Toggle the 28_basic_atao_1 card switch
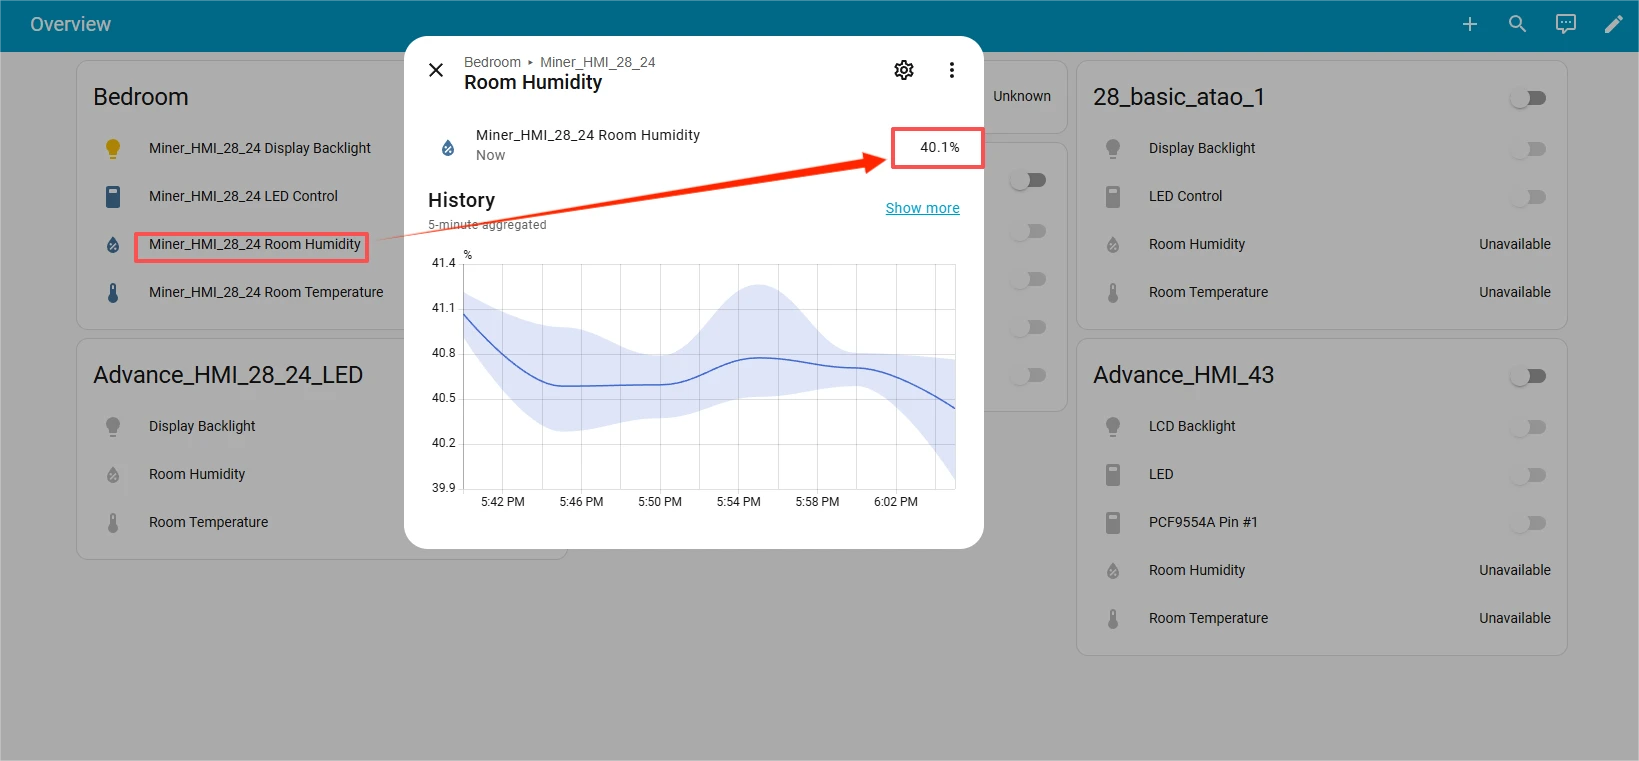This screenshot has height=761, width=1639. tap(1528, 98)
